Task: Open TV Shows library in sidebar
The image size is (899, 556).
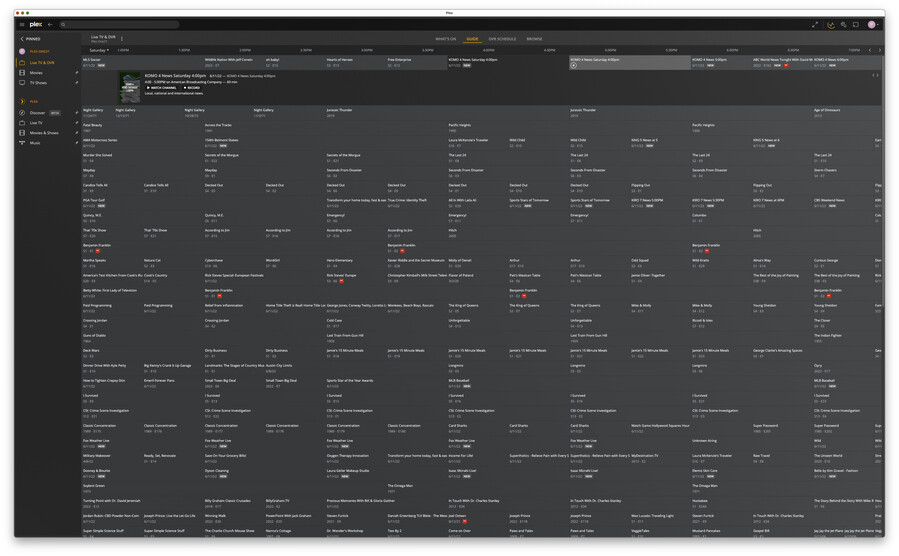Action: (x=38, y=83)
